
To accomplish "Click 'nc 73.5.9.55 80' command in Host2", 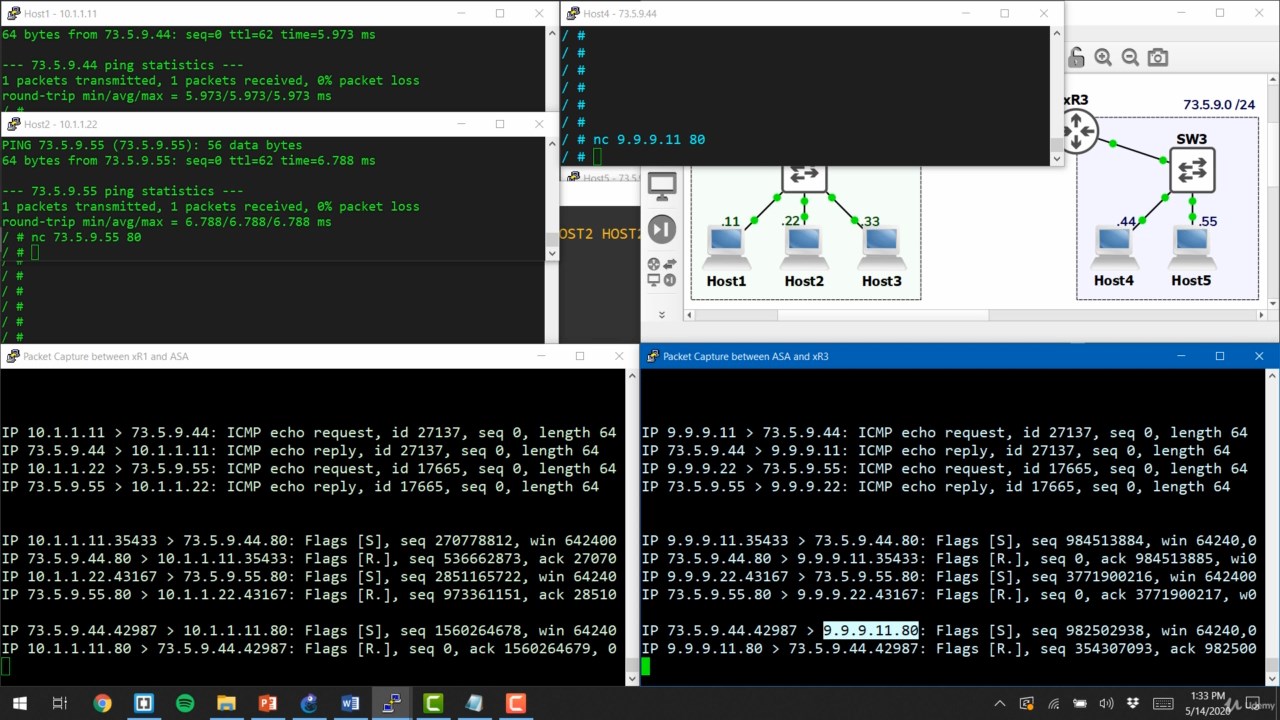I will (x=86, y=238).
